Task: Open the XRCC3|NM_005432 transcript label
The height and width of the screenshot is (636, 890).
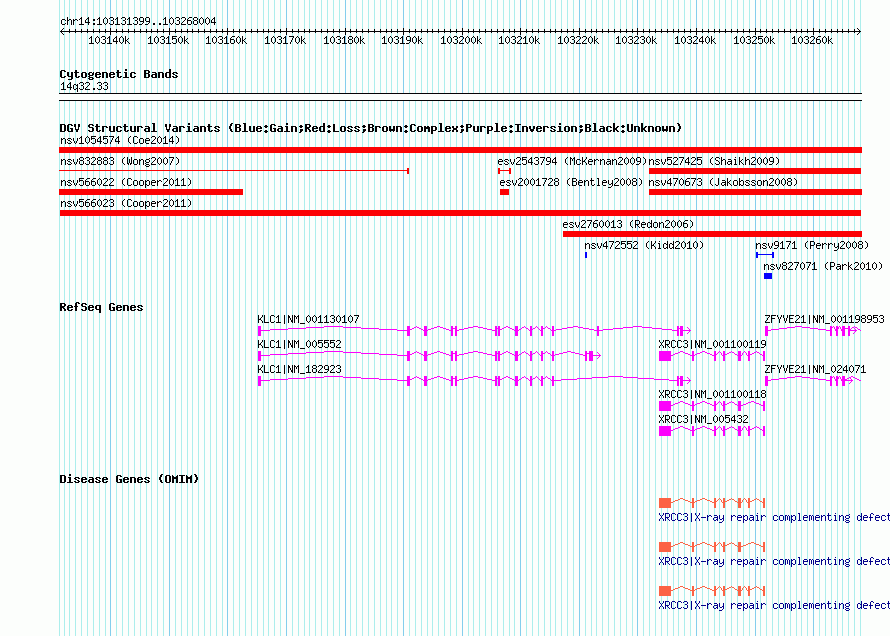Action: [x=703, y=419]
